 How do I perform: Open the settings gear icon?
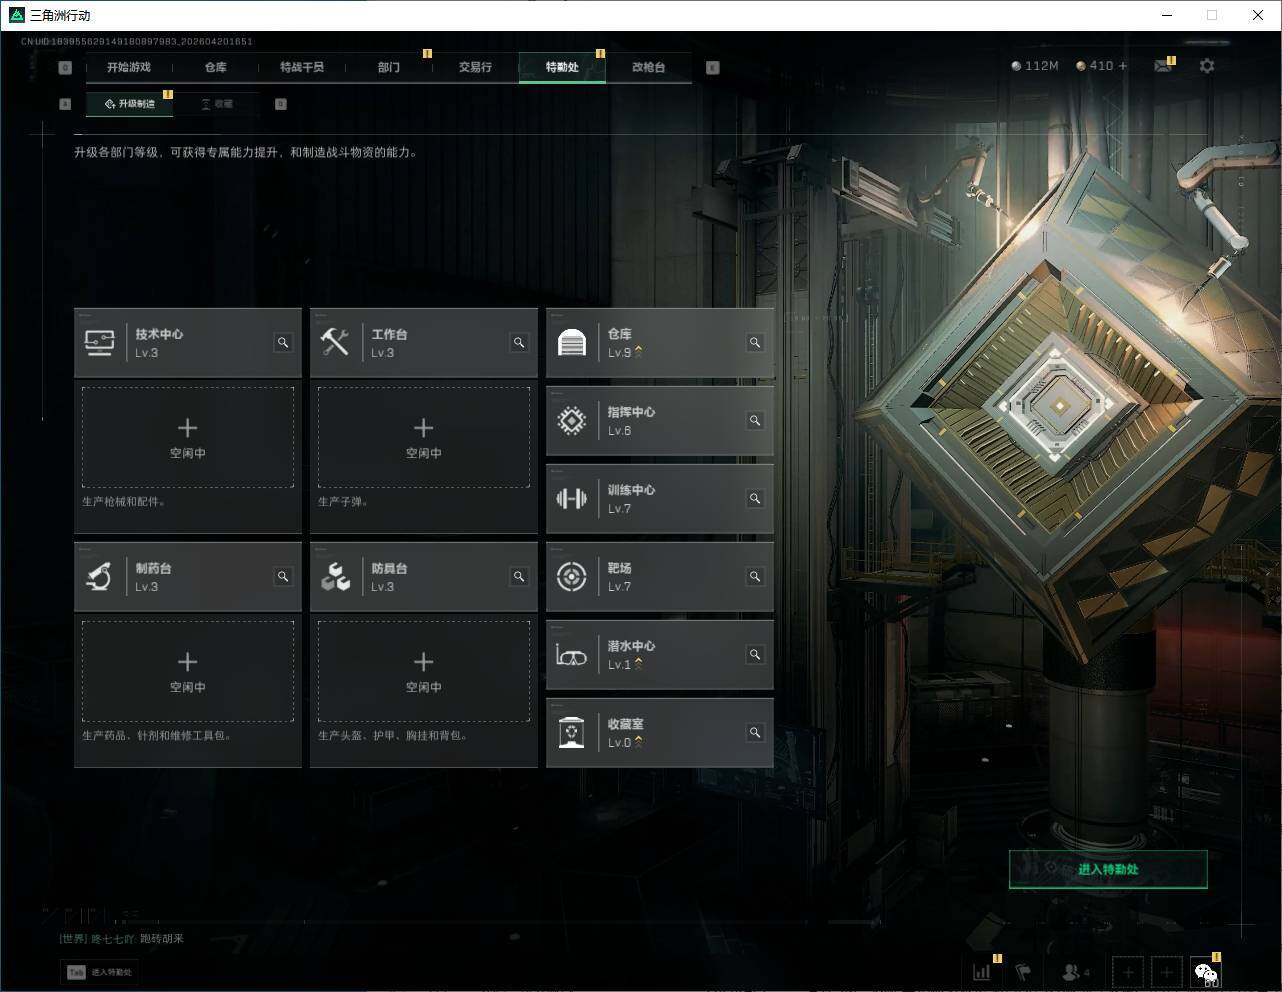pyautogui.click(x=1207, y=66)
